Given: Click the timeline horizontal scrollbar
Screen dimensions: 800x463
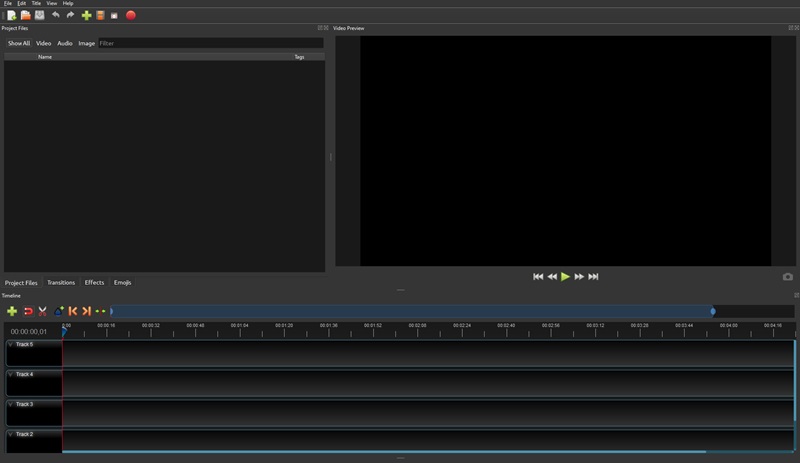Looking at the screenshot, I should (x=384, y=452).
